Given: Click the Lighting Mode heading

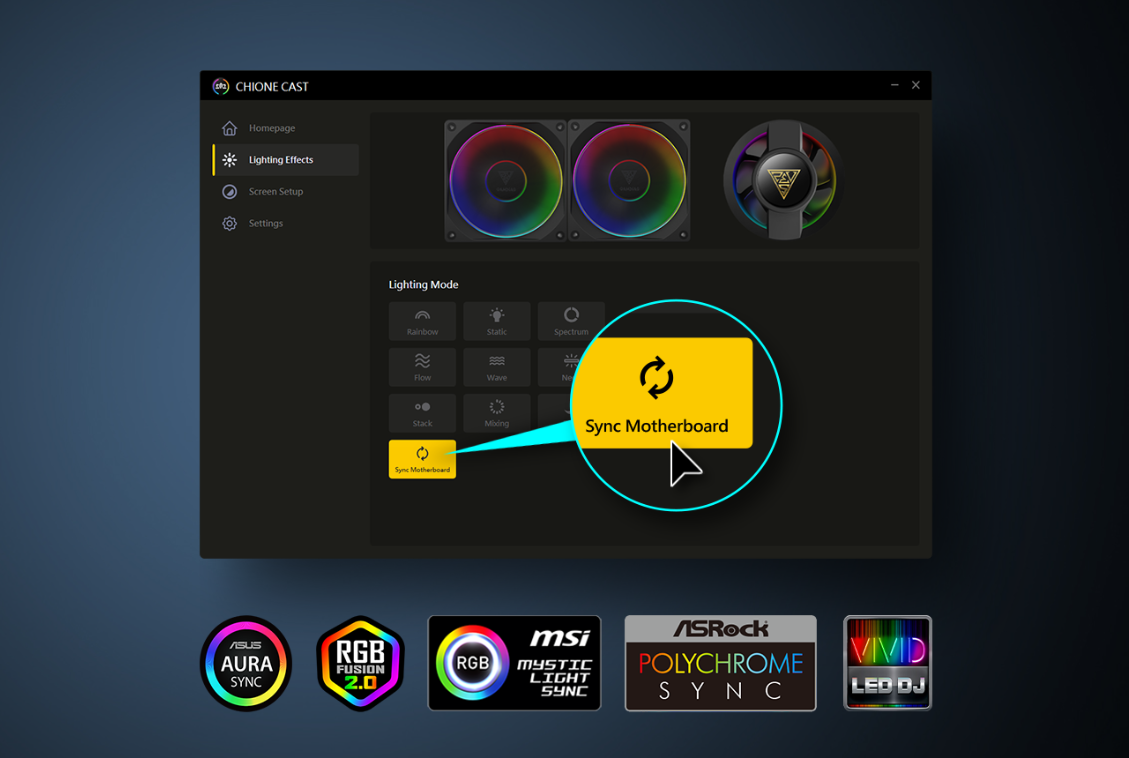Looking at the screenshot, I should (423, 284).
